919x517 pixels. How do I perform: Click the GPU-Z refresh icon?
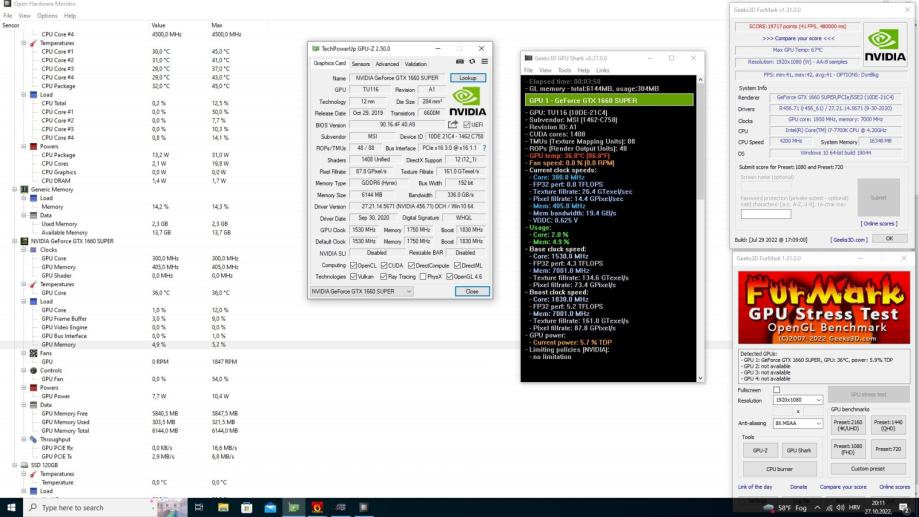click(472, 62)
